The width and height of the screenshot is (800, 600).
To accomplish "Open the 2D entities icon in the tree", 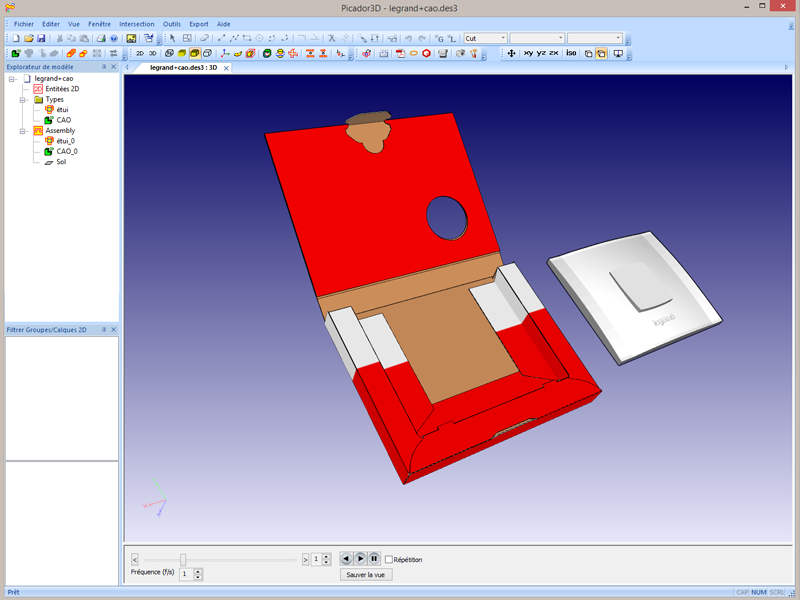I will pyautogui.click(x=38, y=89).
